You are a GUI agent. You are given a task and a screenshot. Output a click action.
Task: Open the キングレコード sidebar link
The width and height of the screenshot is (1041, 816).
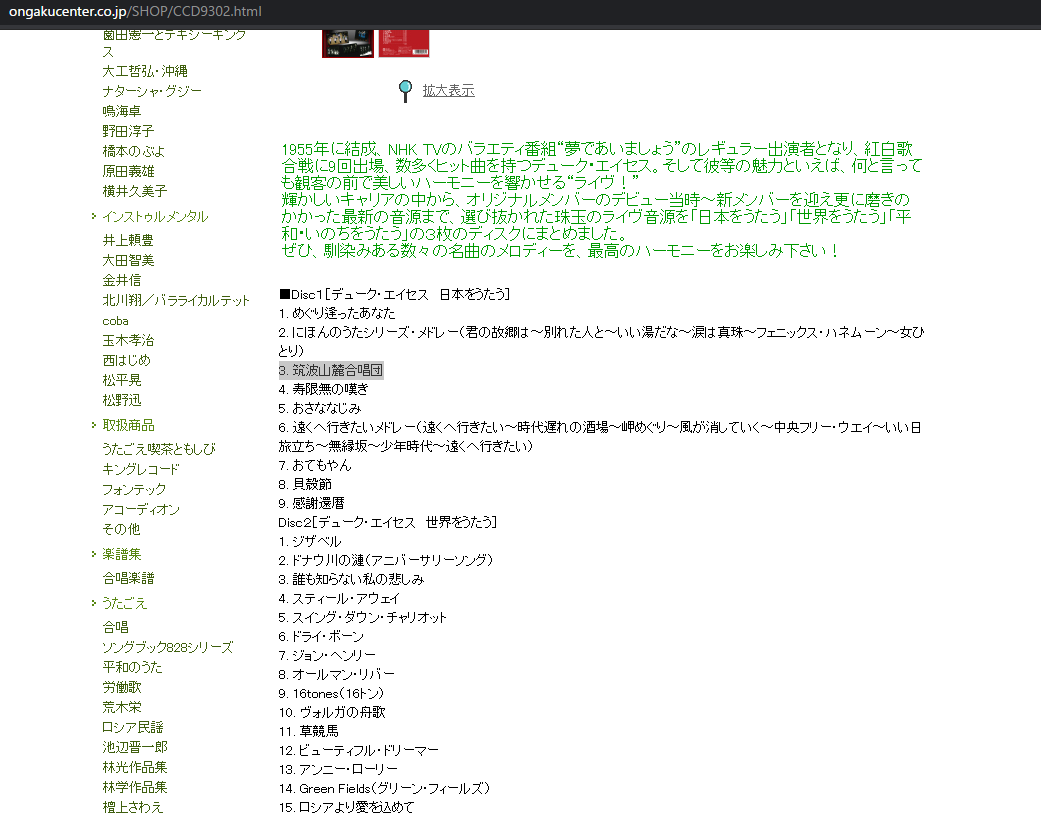click(x=141, y=469)
